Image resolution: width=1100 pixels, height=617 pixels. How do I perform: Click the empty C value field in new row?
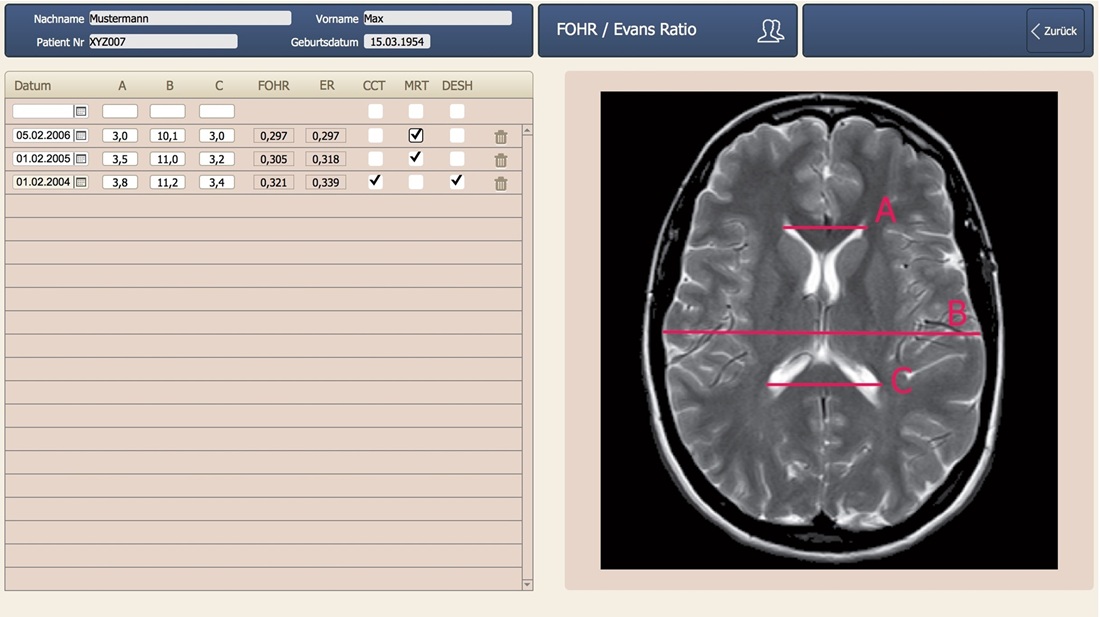[x=217, y=111]
